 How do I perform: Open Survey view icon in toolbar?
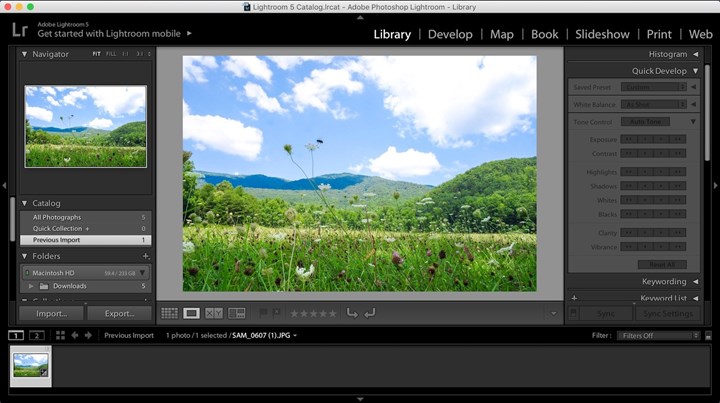pos(237,313)
